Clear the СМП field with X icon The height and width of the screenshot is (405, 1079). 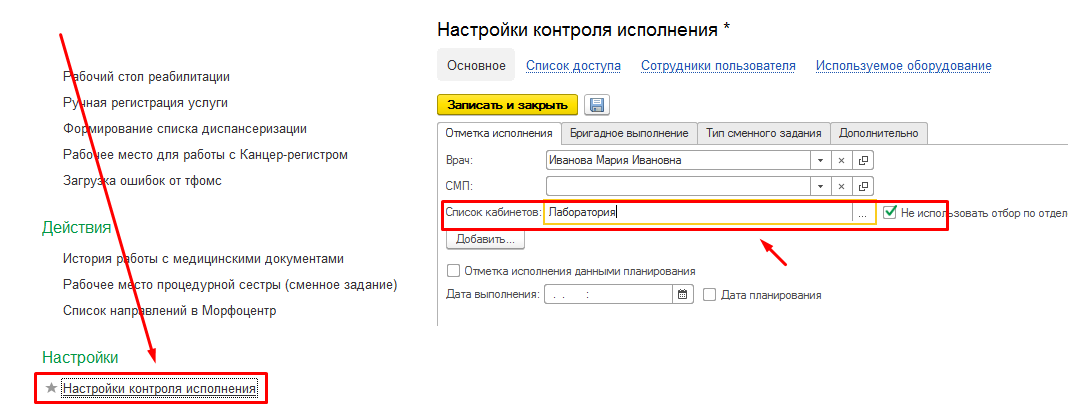[x=842, y=185]
